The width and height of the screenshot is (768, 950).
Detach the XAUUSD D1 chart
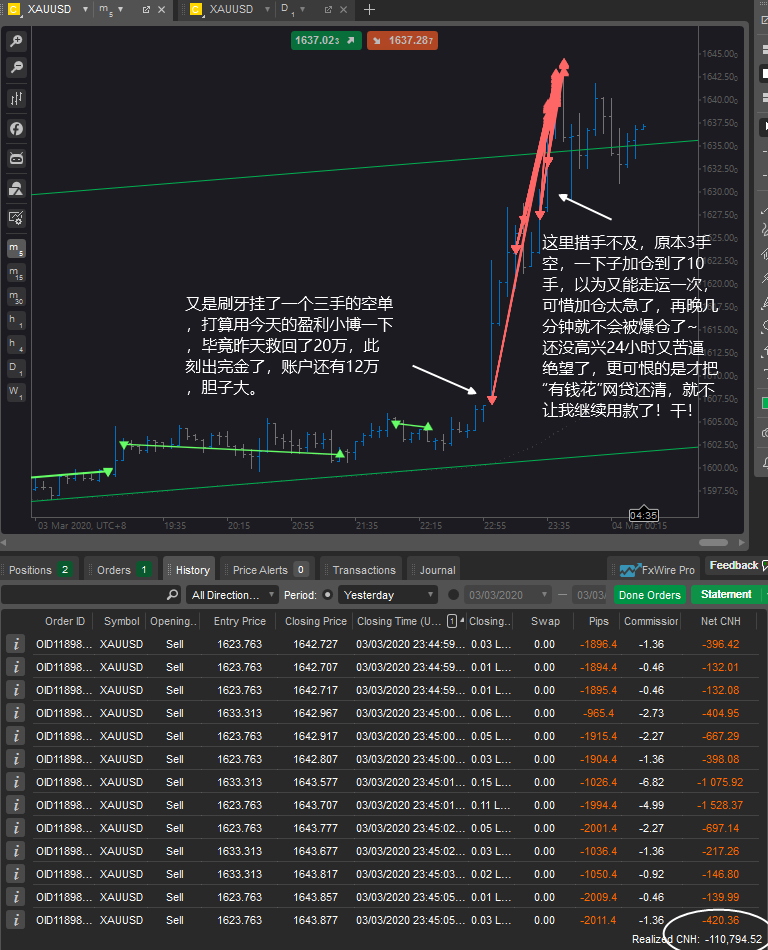click(x=328, y=10)
